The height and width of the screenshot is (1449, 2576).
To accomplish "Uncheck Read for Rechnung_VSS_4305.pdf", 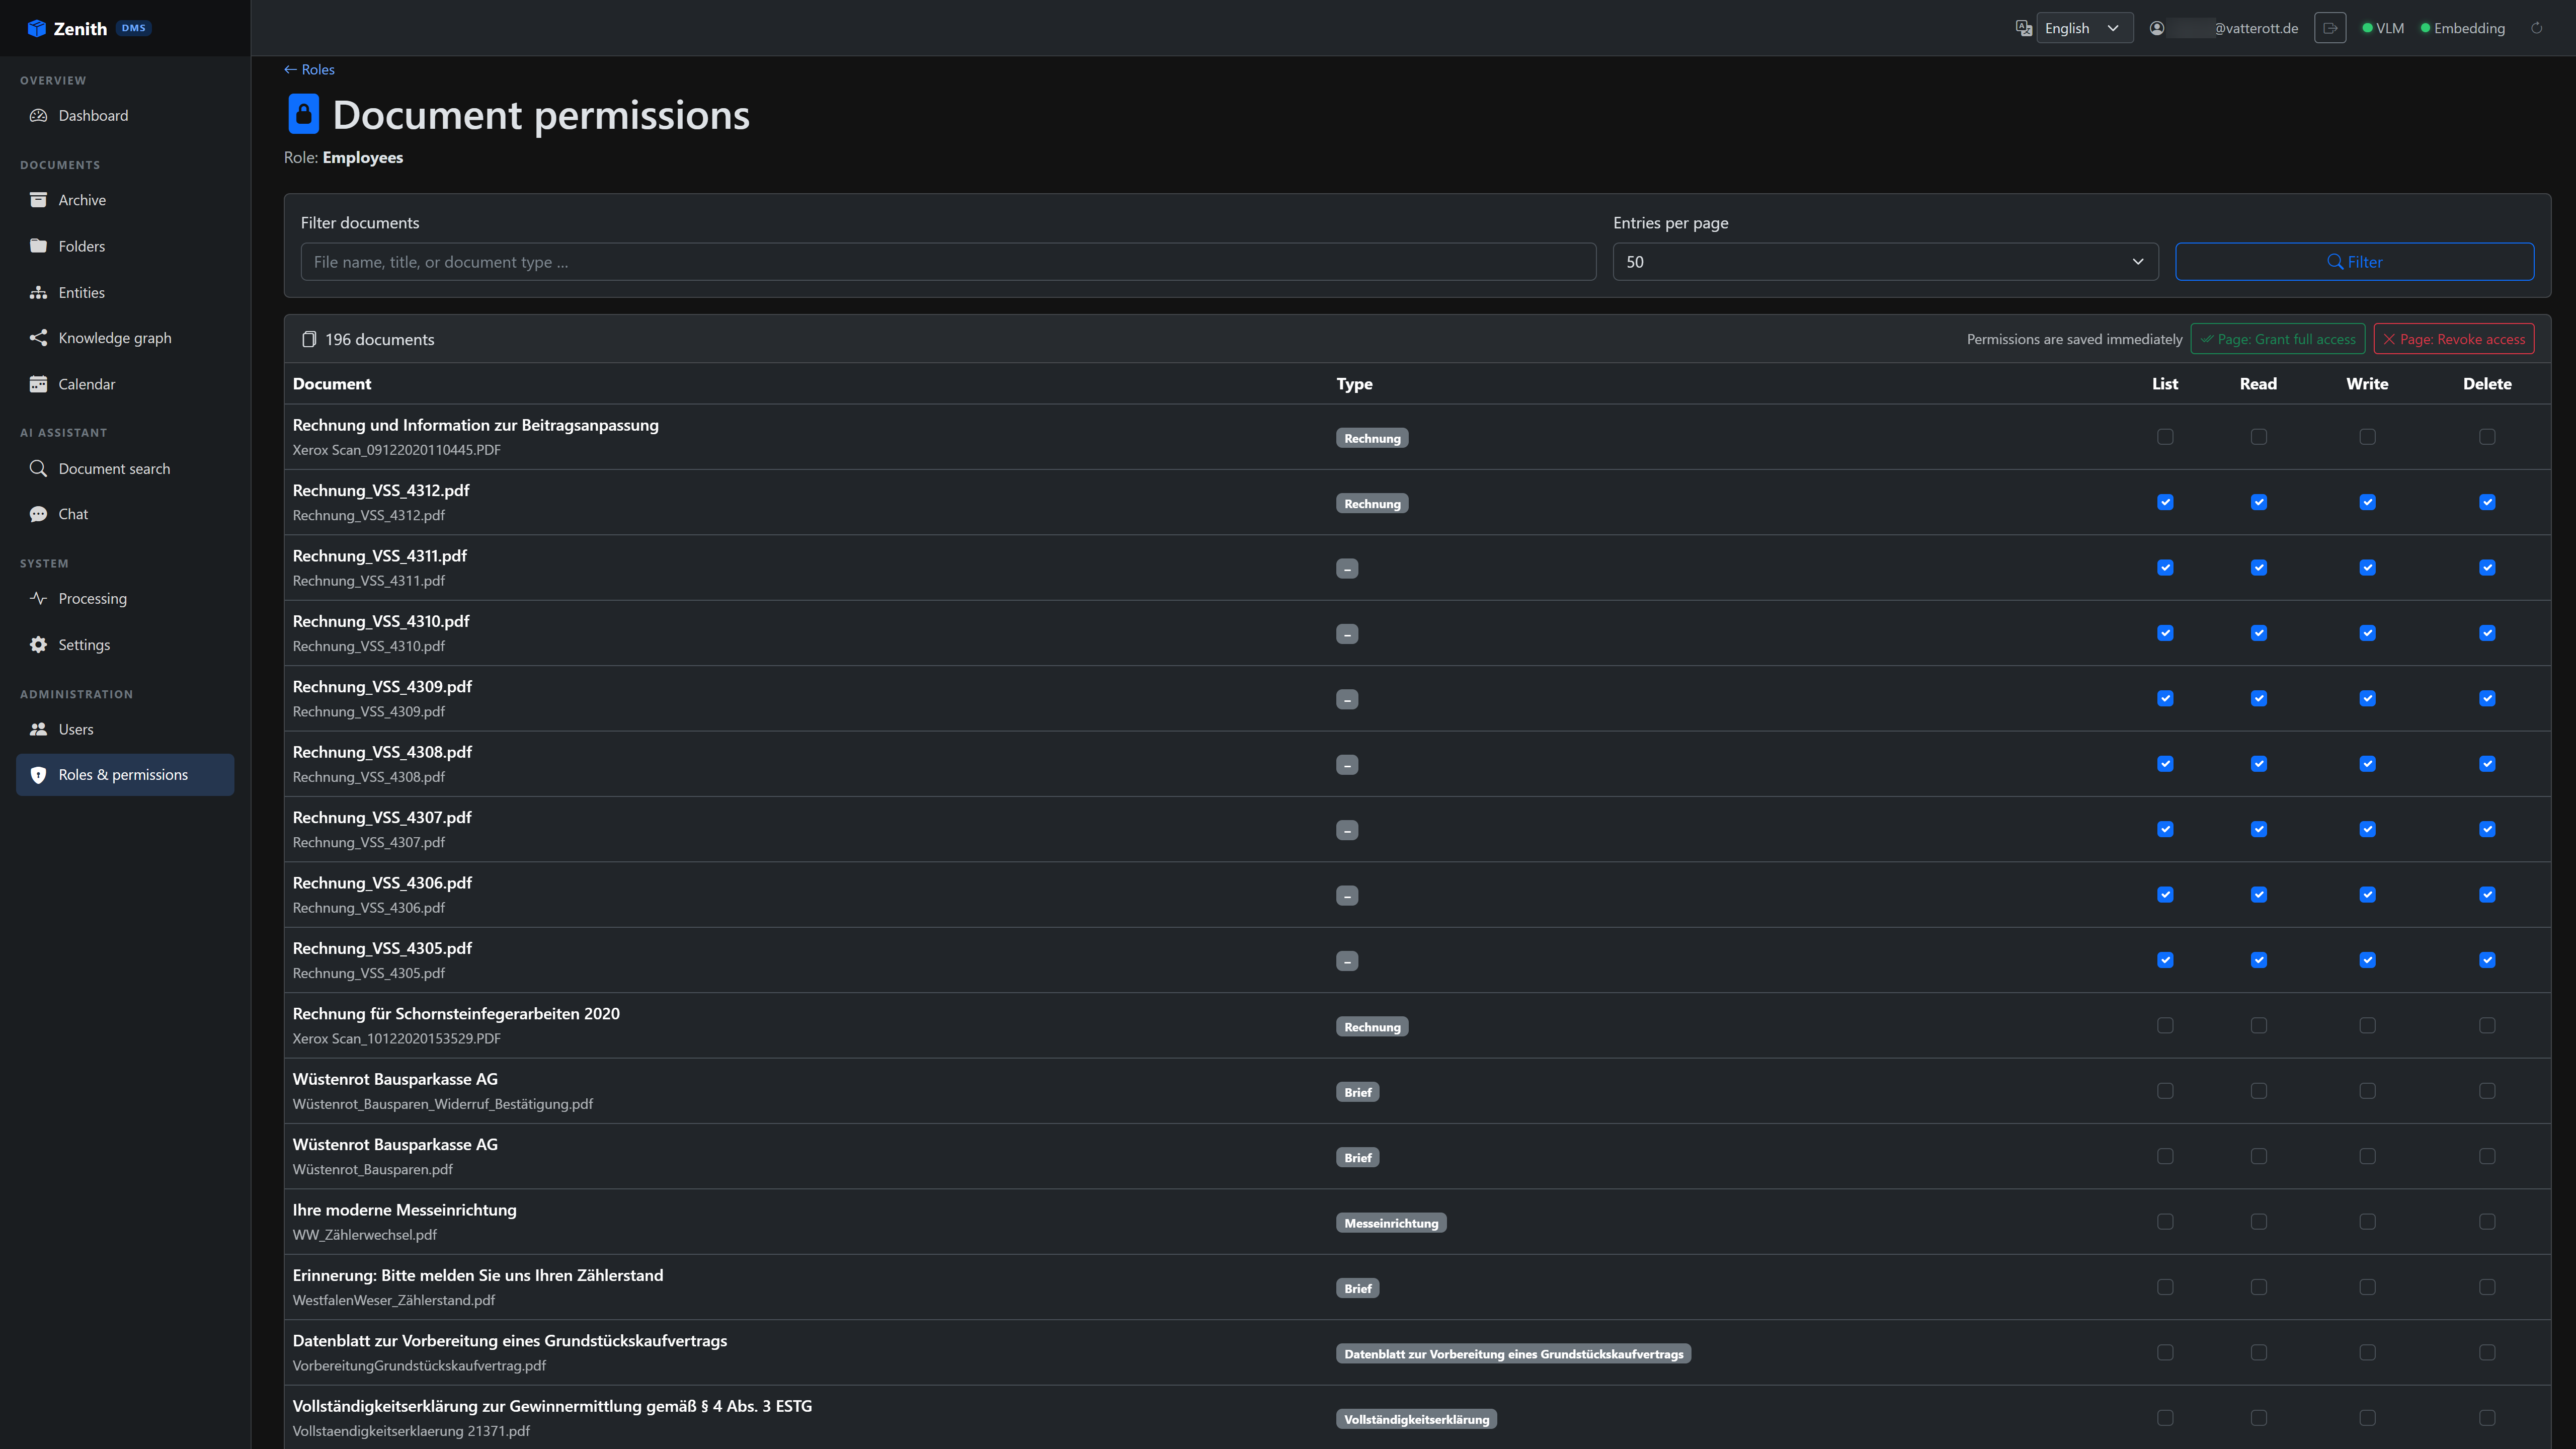I will point(2259,960).
